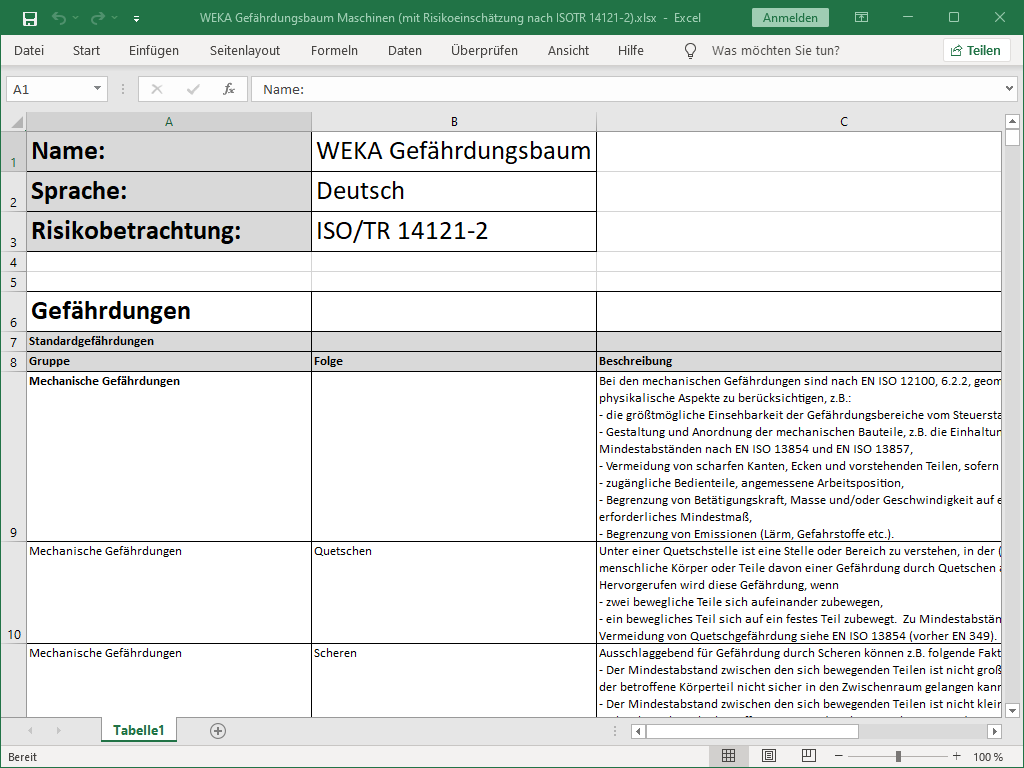Switch to Page Layout view
The width and height of the screenshot is (1024, 768).
click(769, 757)
